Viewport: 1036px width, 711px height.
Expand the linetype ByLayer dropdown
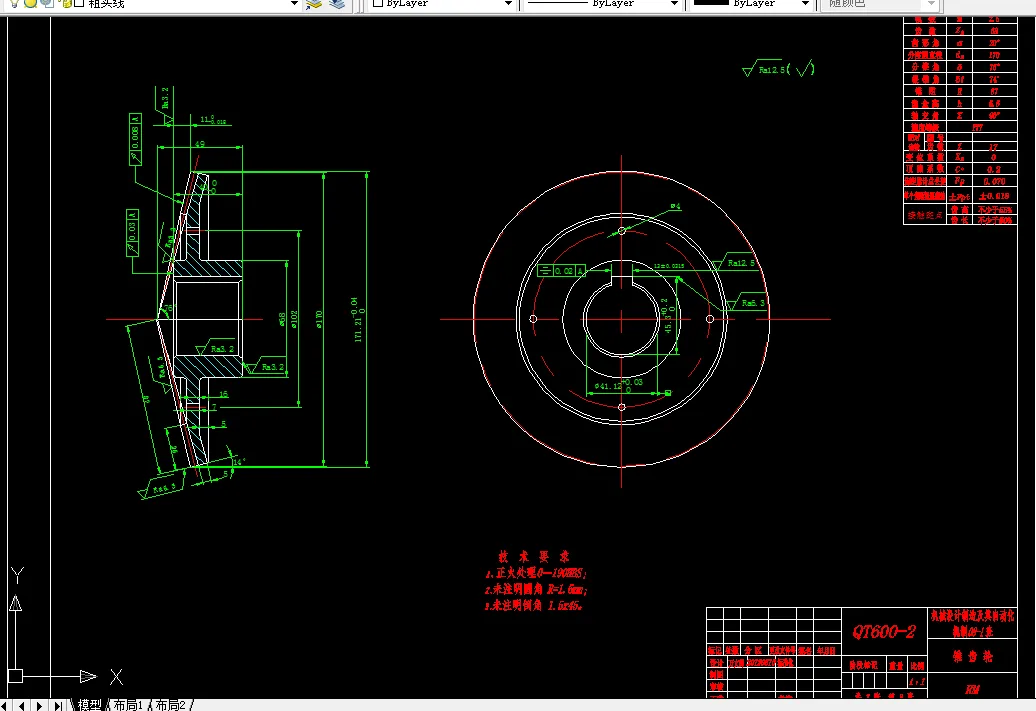click(x=673, y=4)
